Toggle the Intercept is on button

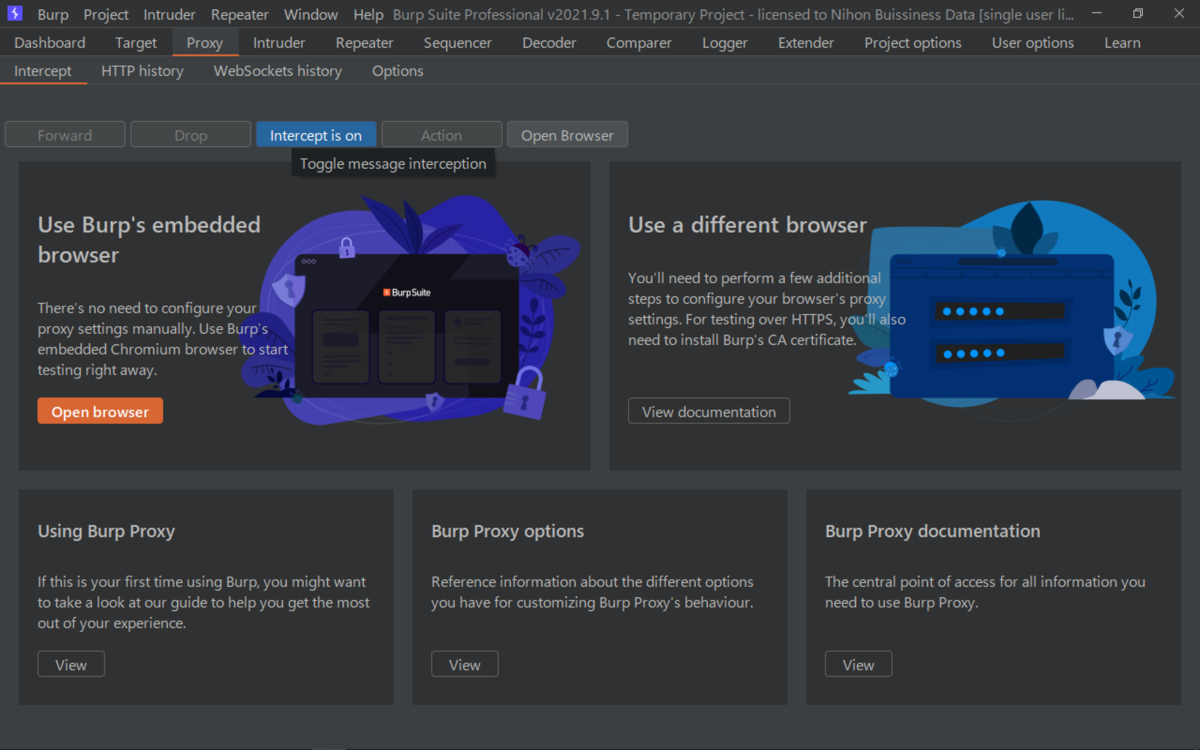coord(316,135)
